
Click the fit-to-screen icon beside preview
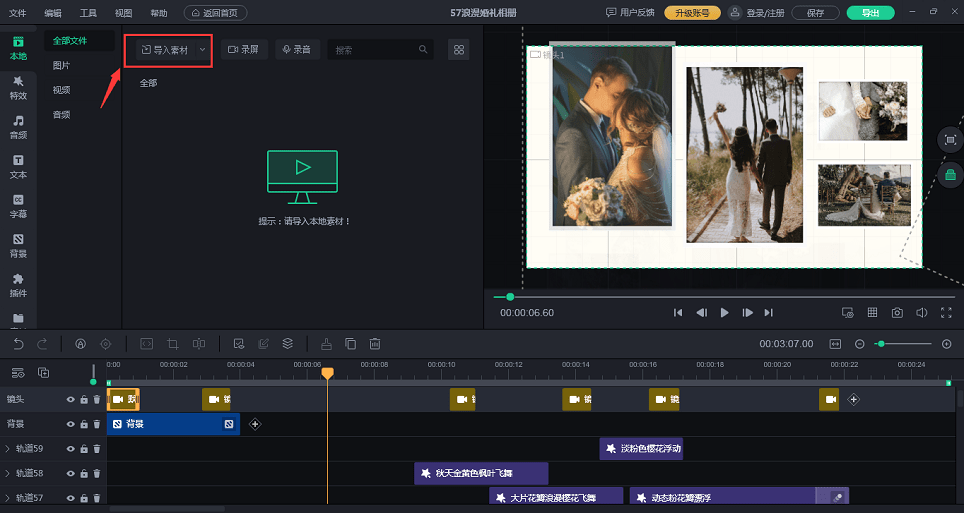(x=950, y=140)
